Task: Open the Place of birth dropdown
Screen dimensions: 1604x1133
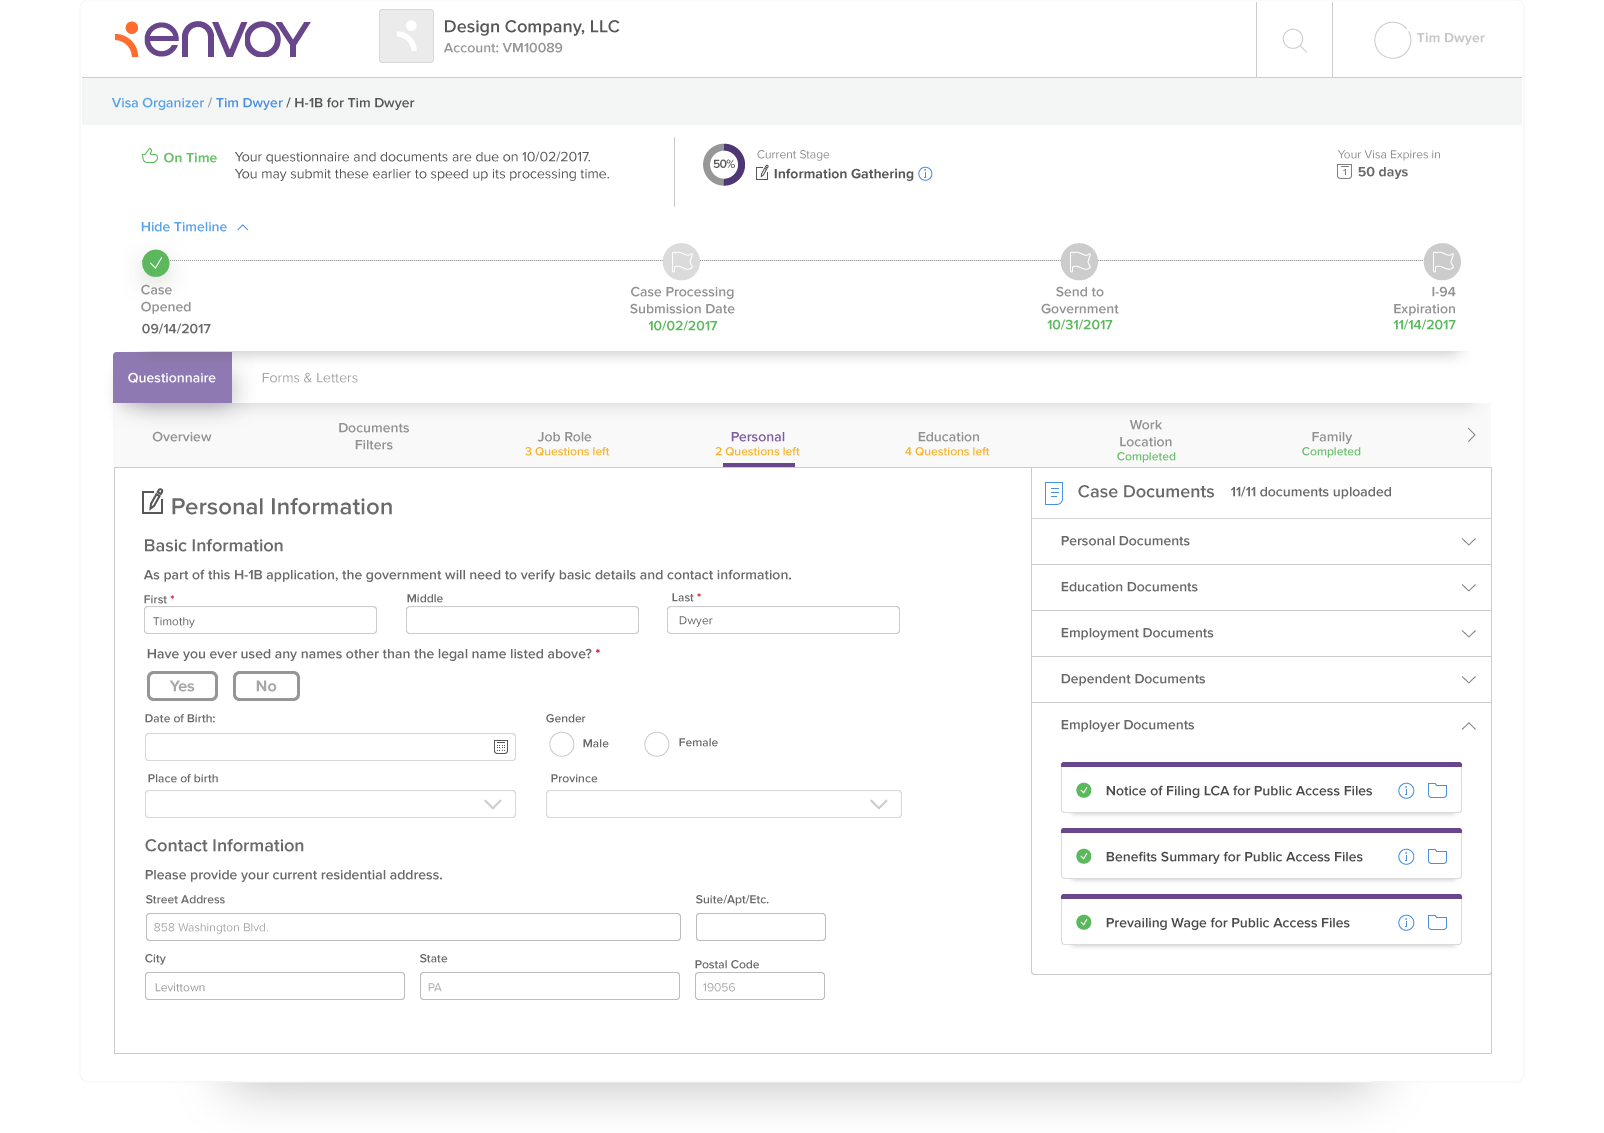Action: pos(330,804)
